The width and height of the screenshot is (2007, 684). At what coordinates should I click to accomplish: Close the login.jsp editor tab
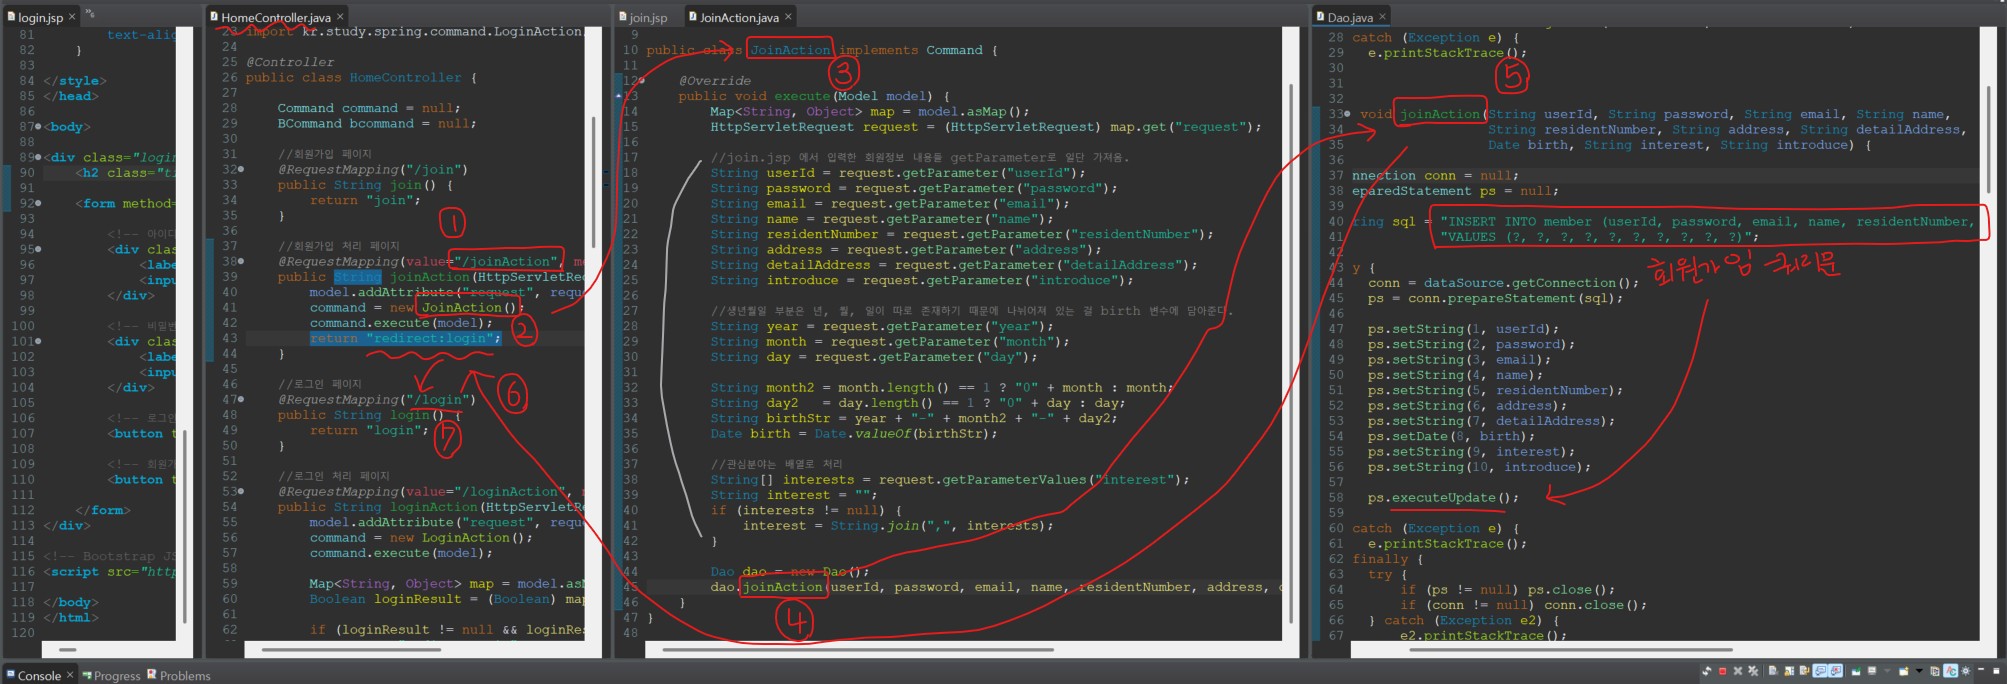point(72,17)
